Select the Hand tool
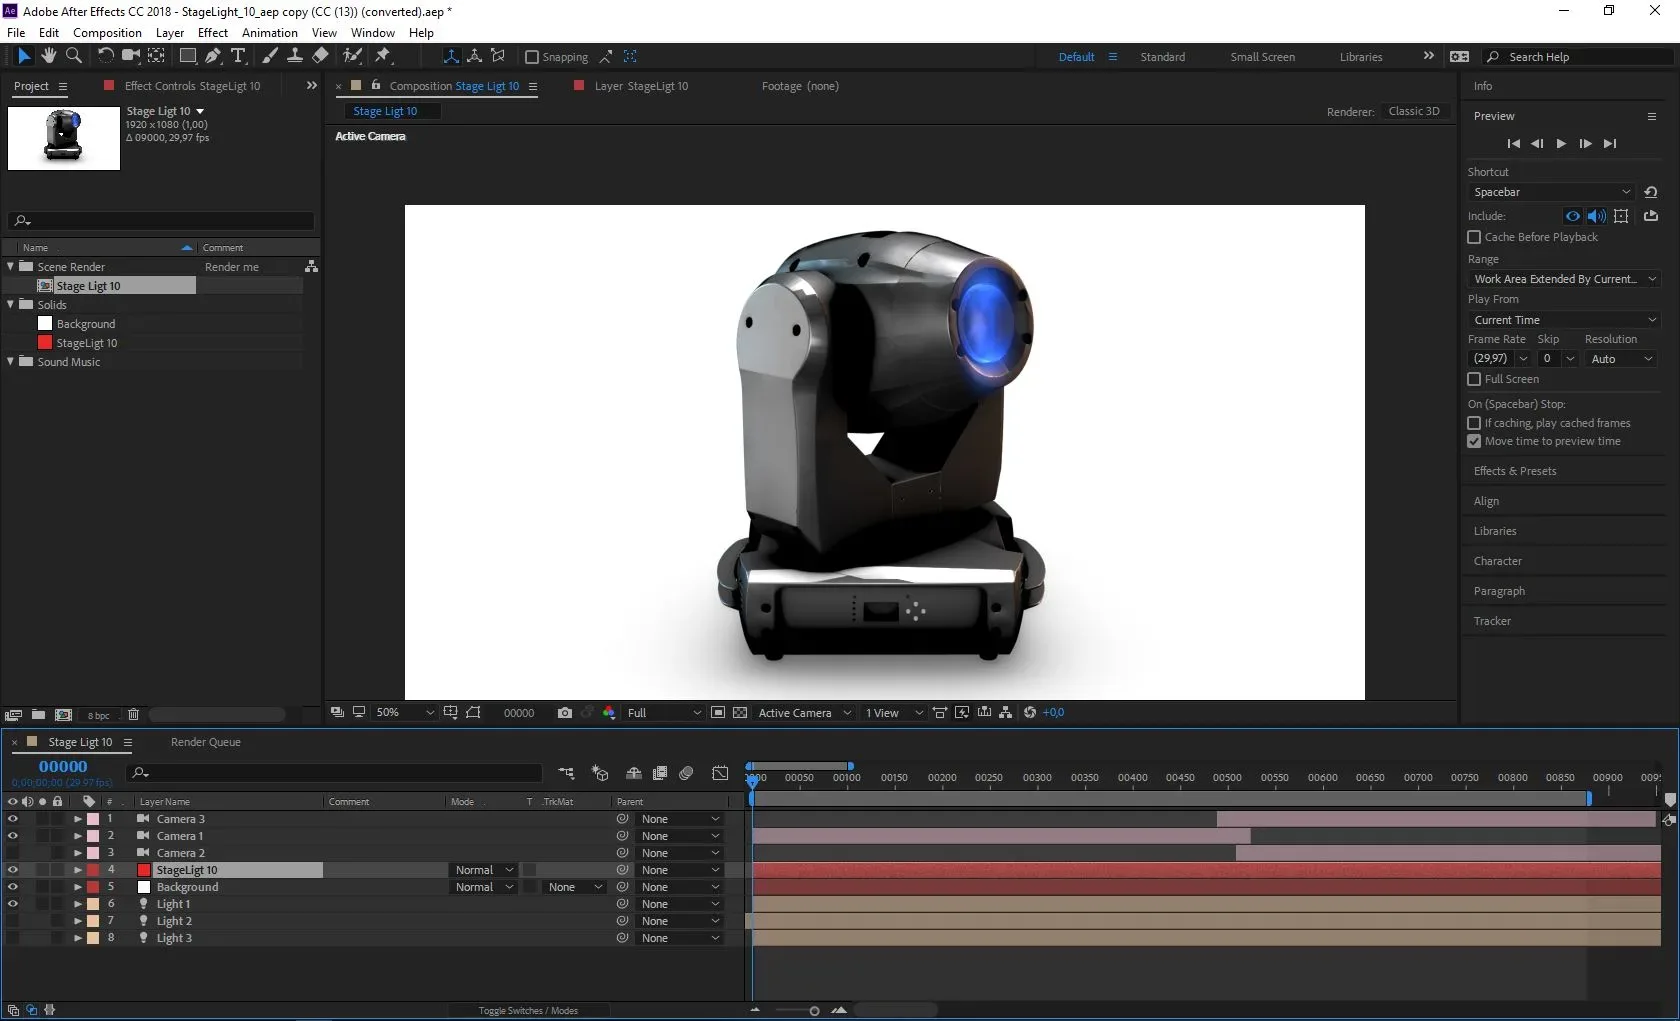This screenshot has height=1021, width=1680. click(48, 56)
